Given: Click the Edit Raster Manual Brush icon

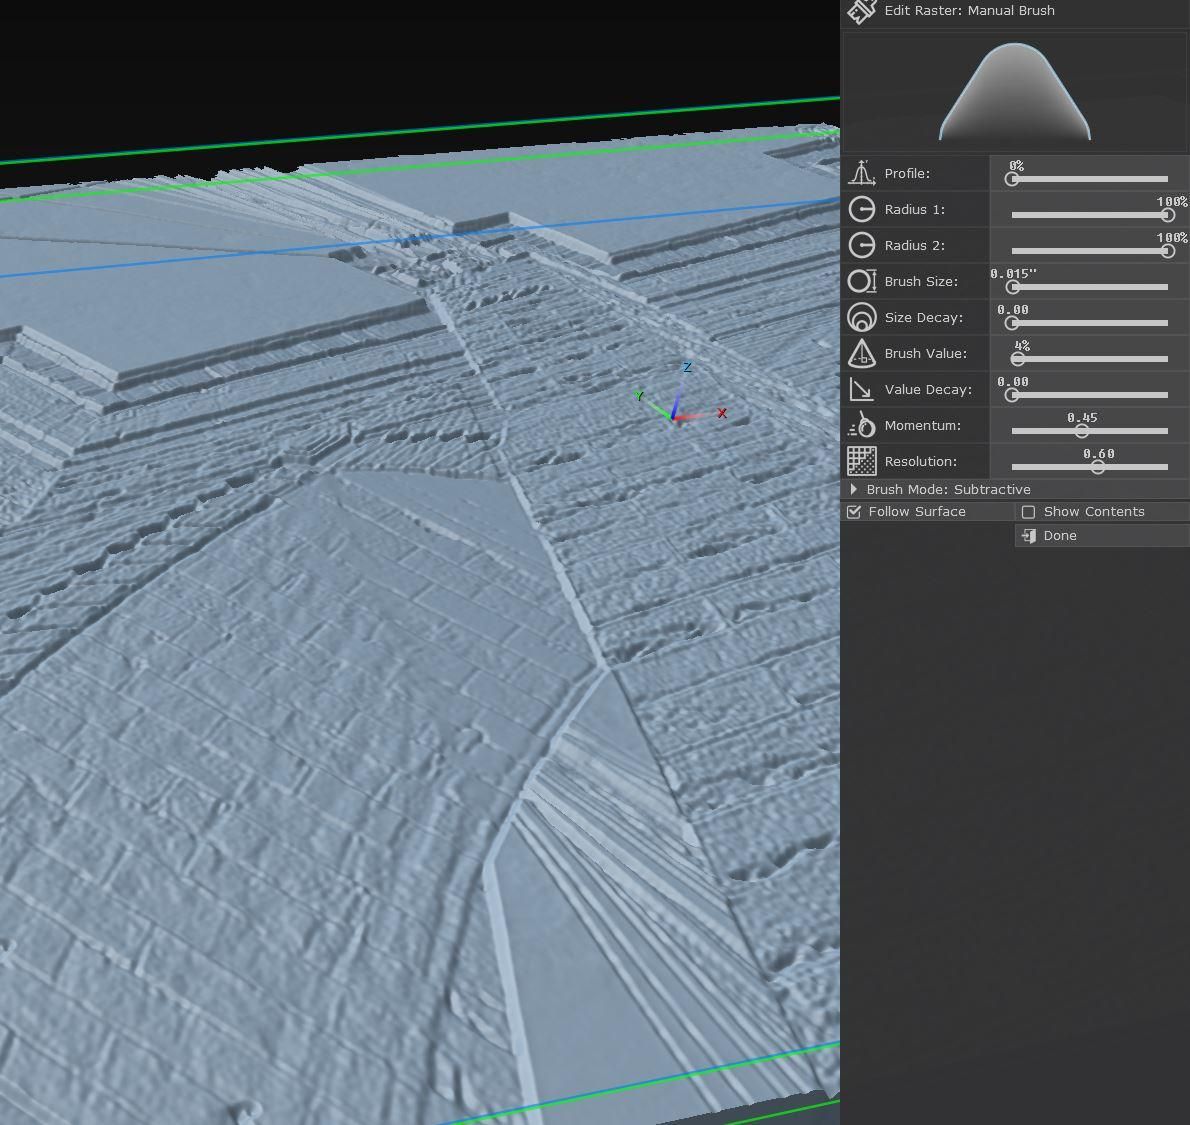Looking at the screenshot, I should click(861, 11).
